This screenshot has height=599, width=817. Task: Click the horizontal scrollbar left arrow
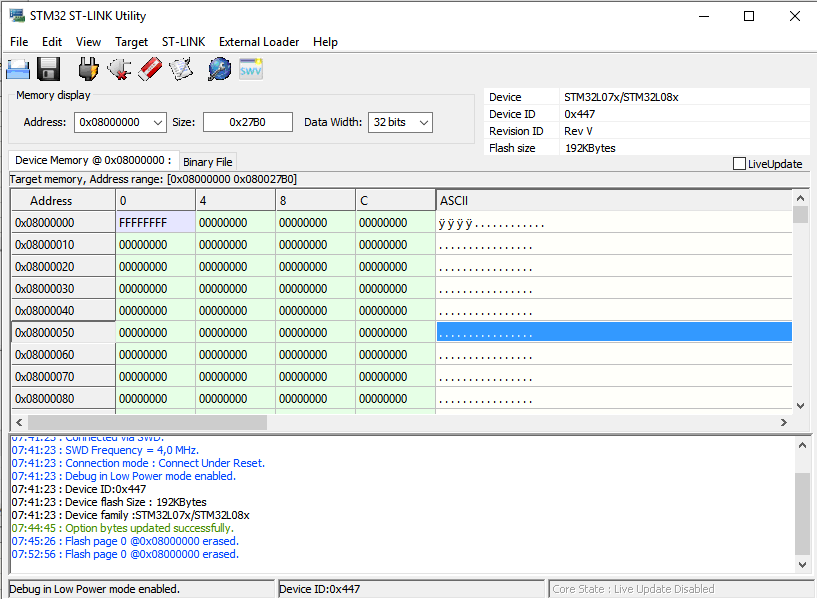pos(19,422)
